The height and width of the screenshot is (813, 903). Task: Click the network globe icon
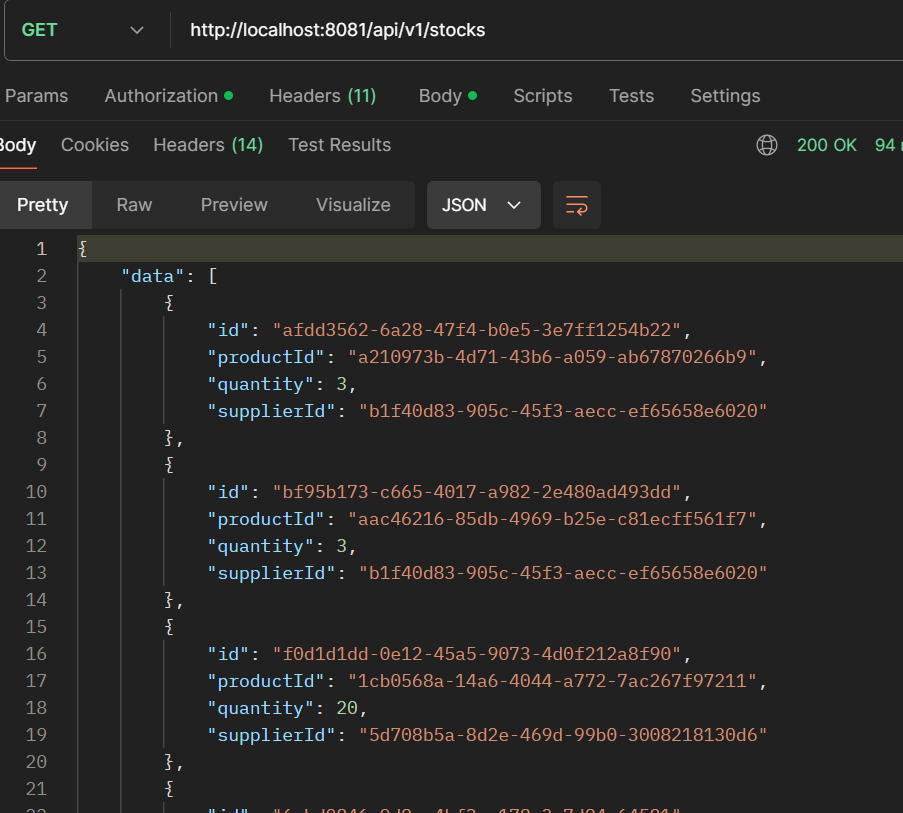pyautogui.click(x=767, y=145)
